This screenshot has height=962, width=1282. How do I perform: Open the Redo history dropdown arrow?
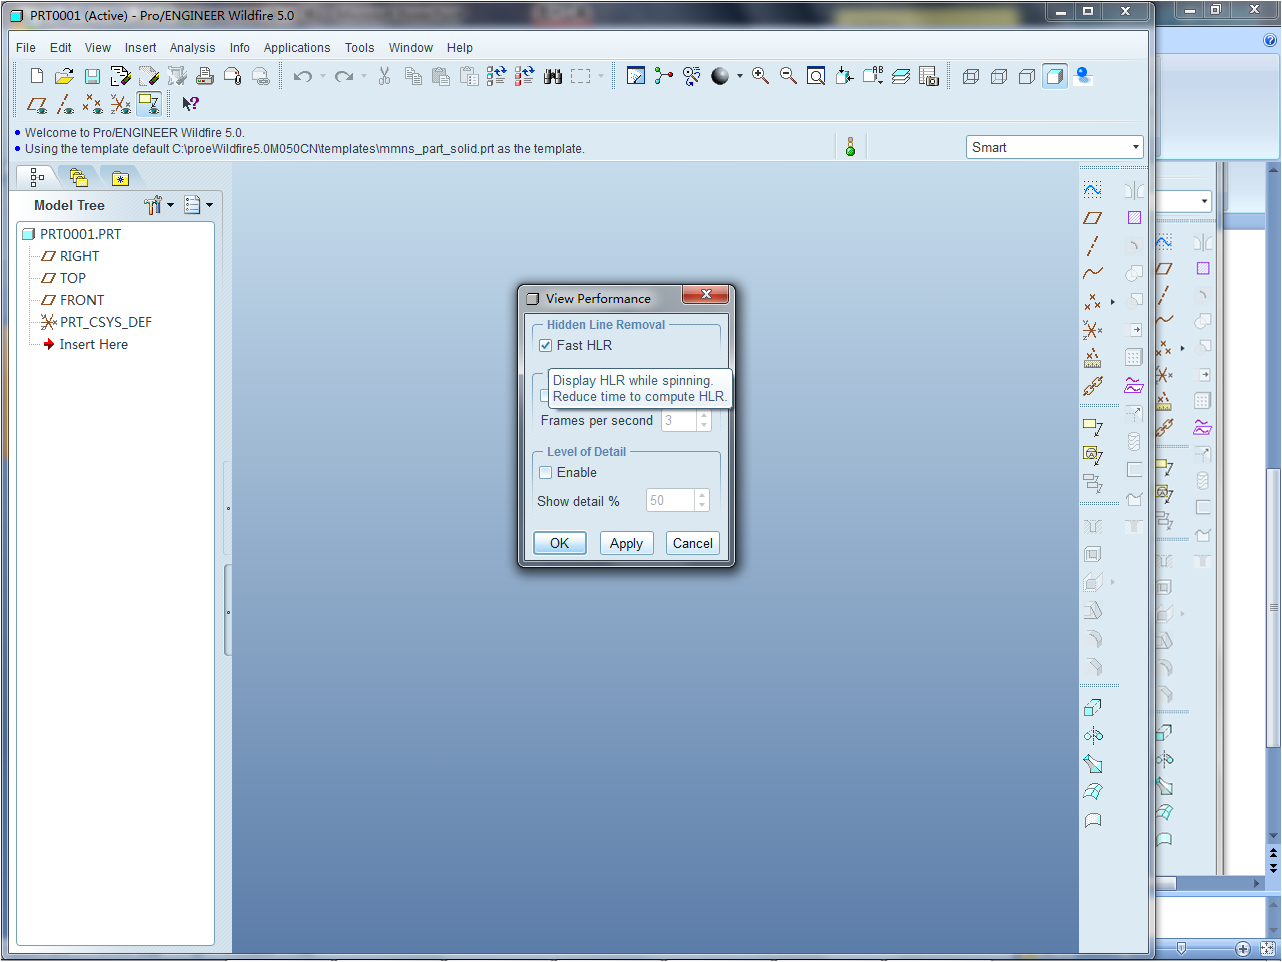click(x=363, y=76)
